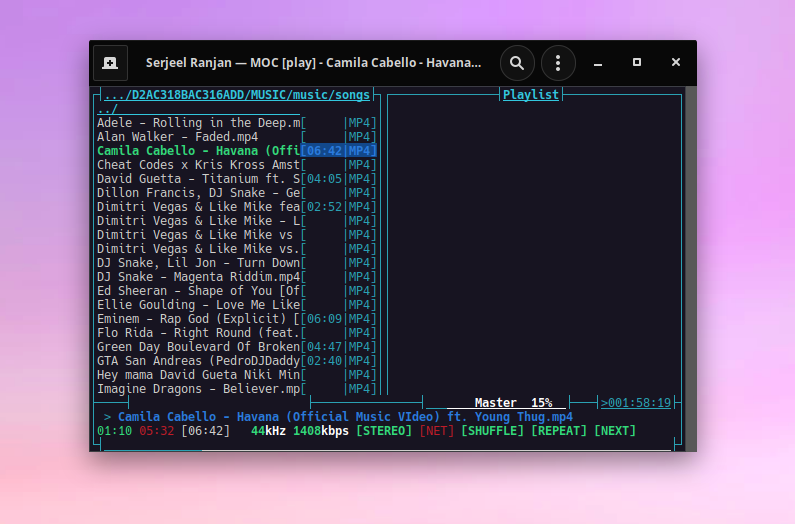Select DJ Snake - Magenta Riddim.mp4
The image size is (795, 524).
point(236,276)
